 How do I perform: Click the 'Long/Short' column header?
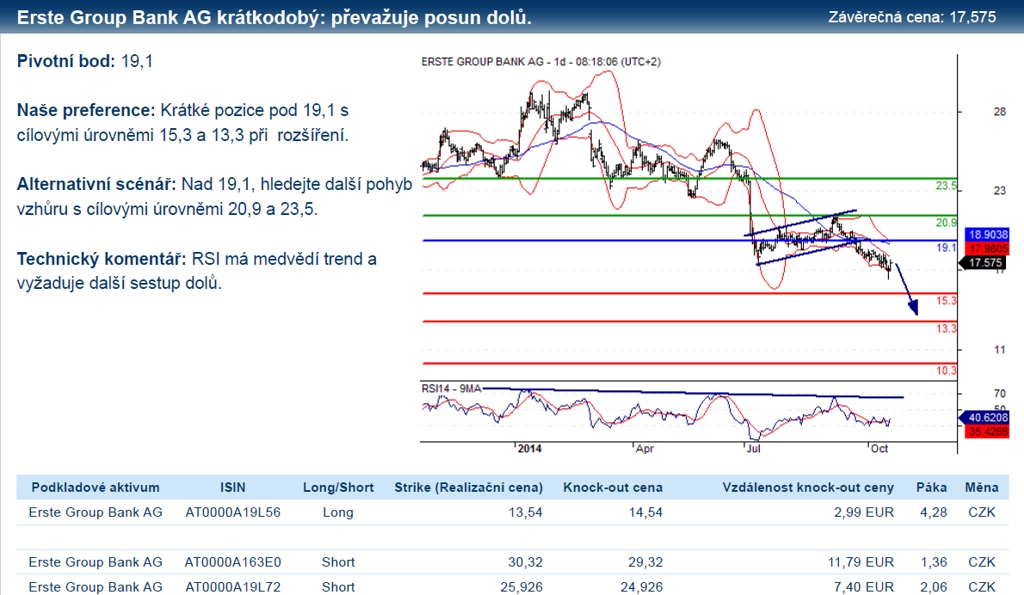[x=338, y=488]
